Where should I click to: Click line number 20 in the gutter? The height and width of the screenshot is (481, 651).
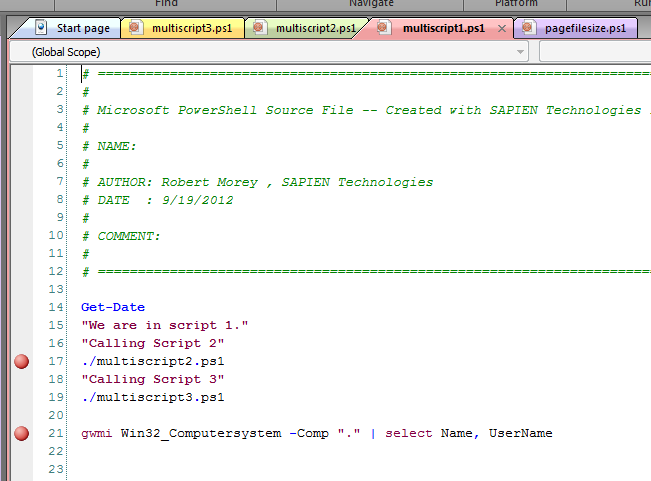click(x=56, y=415)
